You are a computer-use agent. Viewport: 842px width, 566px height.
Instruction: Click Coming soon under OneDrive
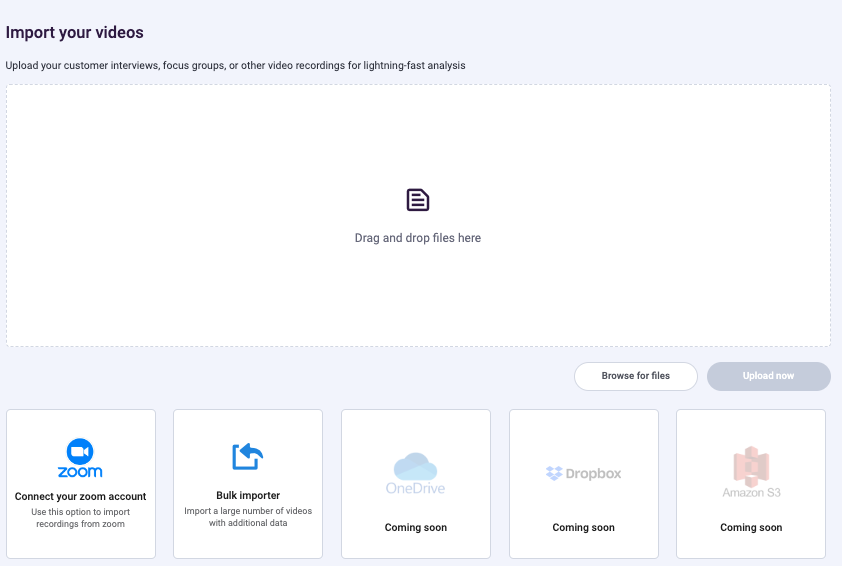point(416,527)
